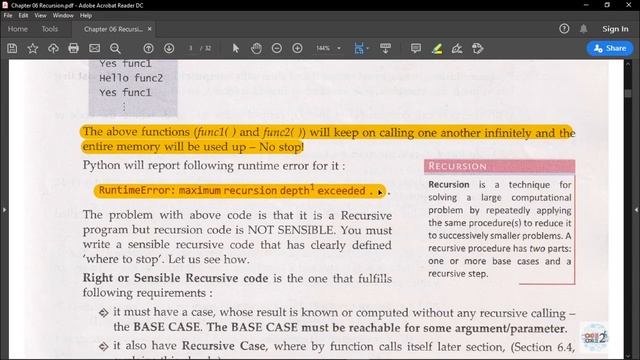Close the Chapter 06 Recursion tab
This screenshot has height=360, width=640.
pos(149,29)
